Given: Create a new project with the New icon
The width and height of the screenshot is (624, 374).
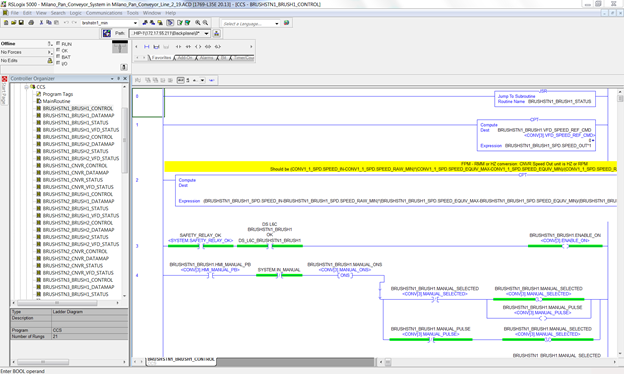Looking at the screenshot, I should click(x=6, y=23).
